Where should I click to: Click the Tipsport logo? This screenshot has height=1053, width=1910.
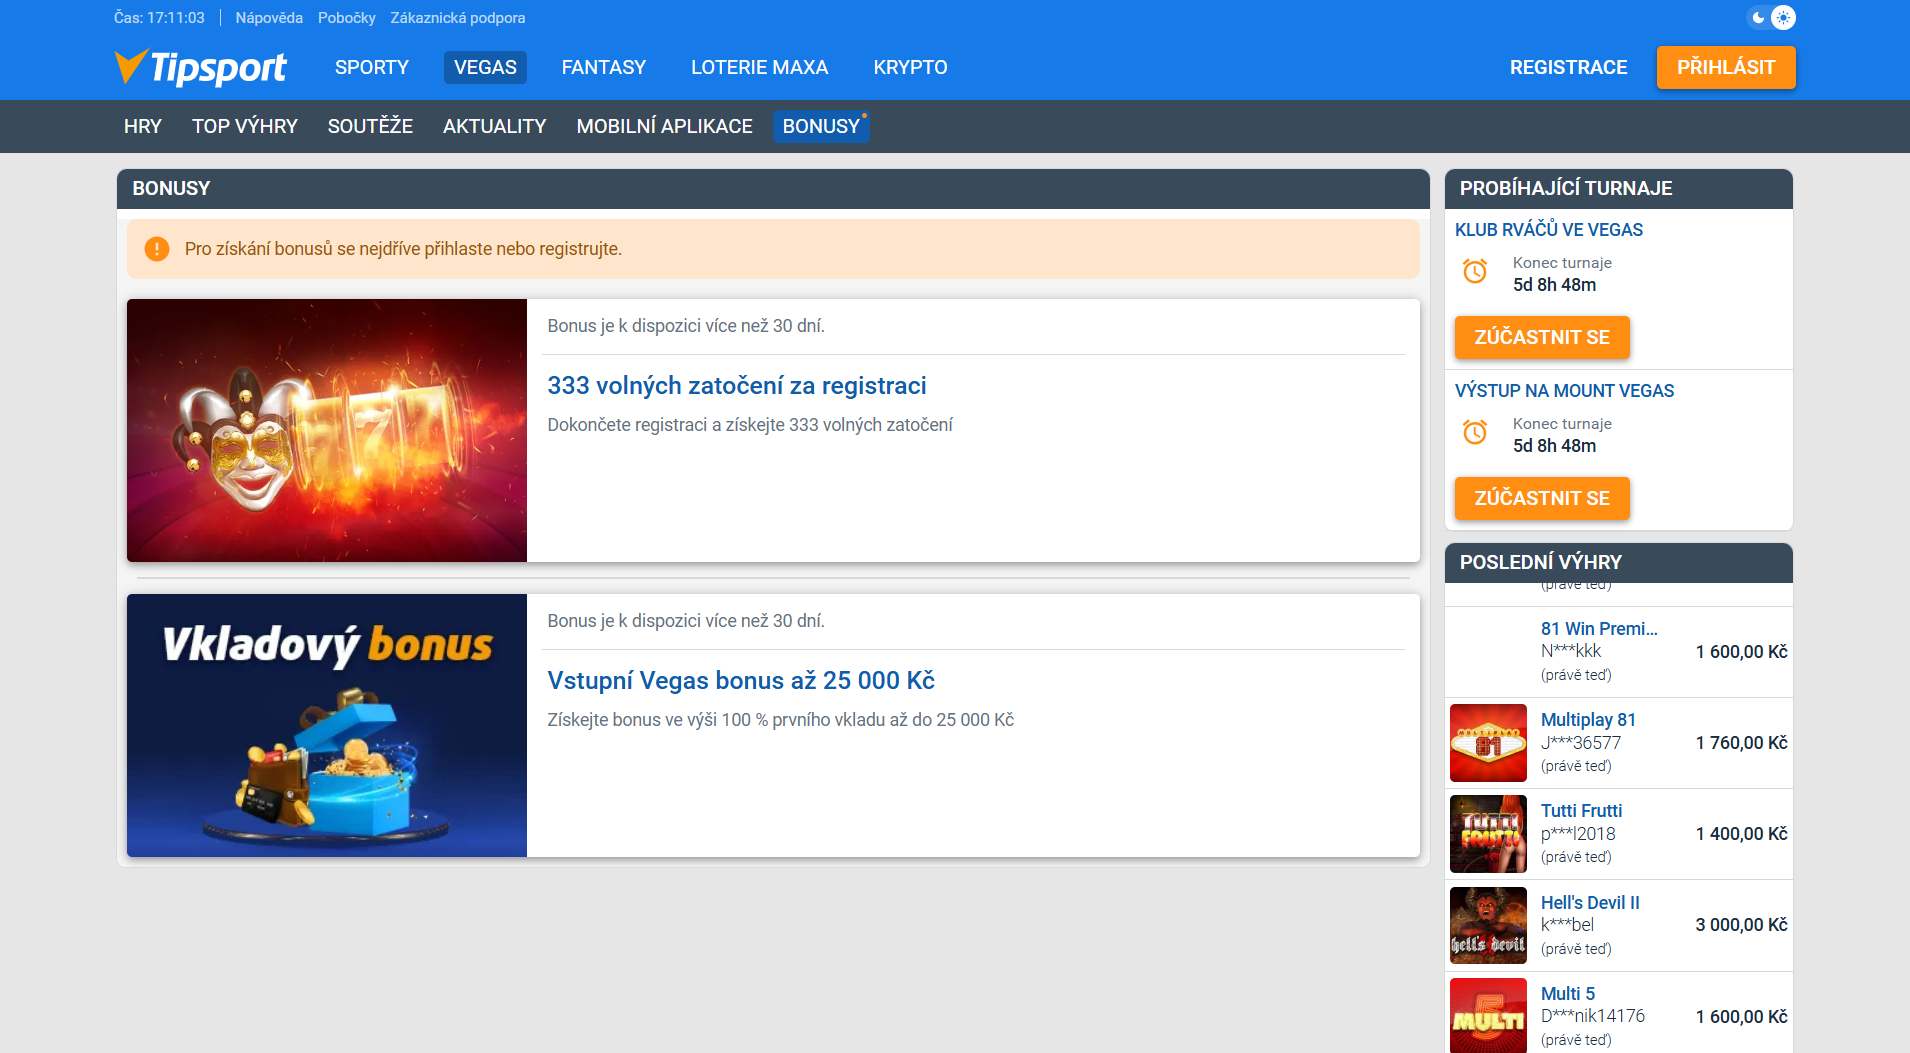coord(200,67)
